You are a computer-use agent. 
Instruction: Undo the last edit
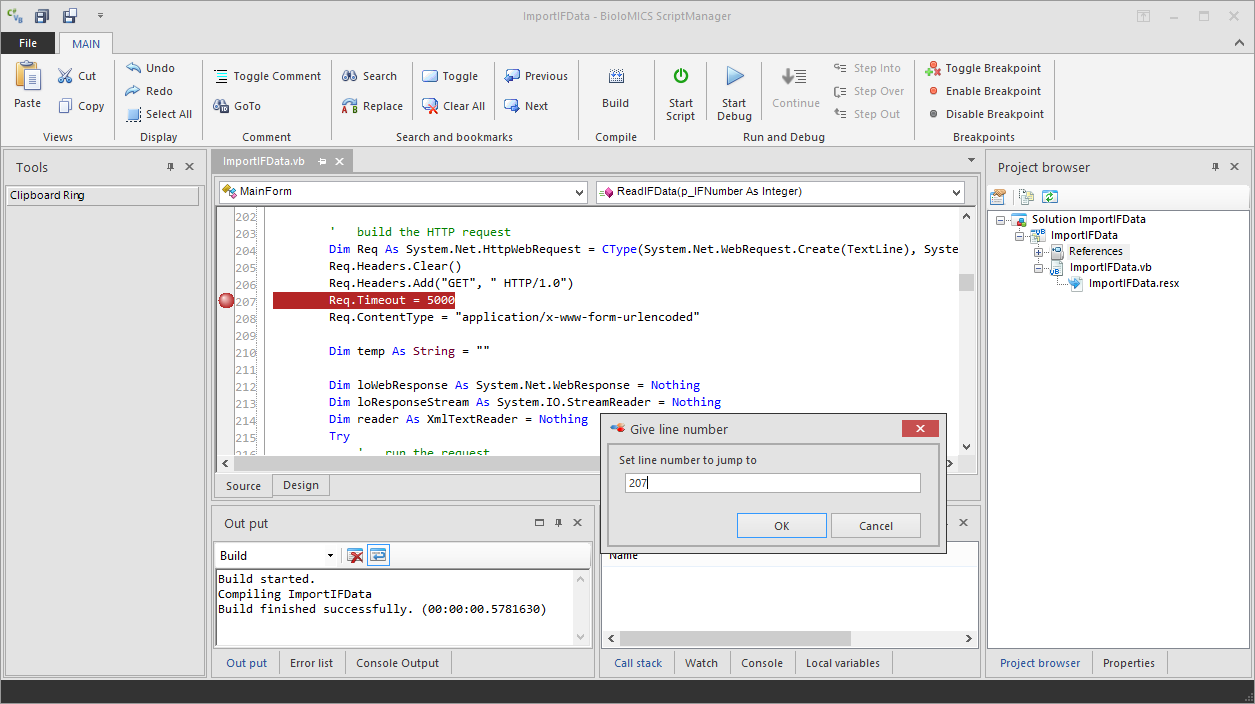pyautogui.click(x=150, y=68)
